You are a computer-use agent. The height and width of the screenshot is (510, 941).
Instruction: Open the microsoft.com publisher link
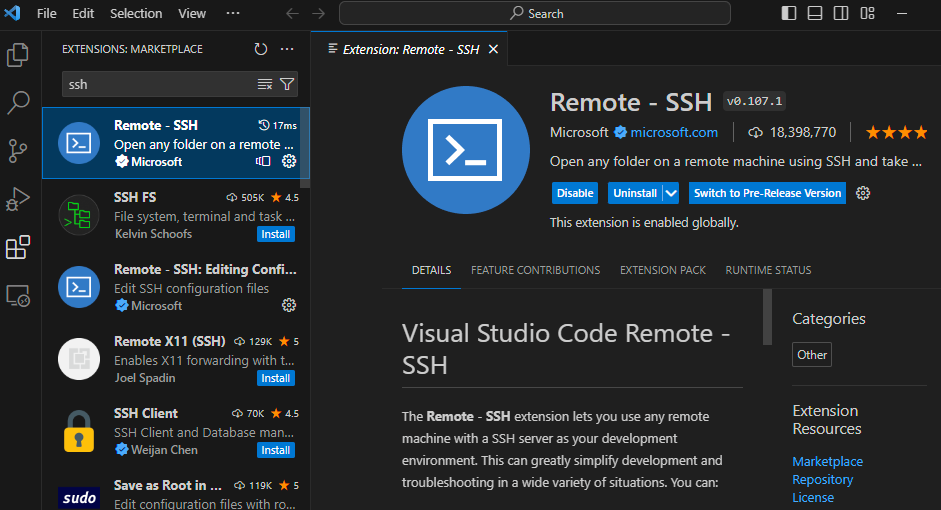tap(673, 133)
